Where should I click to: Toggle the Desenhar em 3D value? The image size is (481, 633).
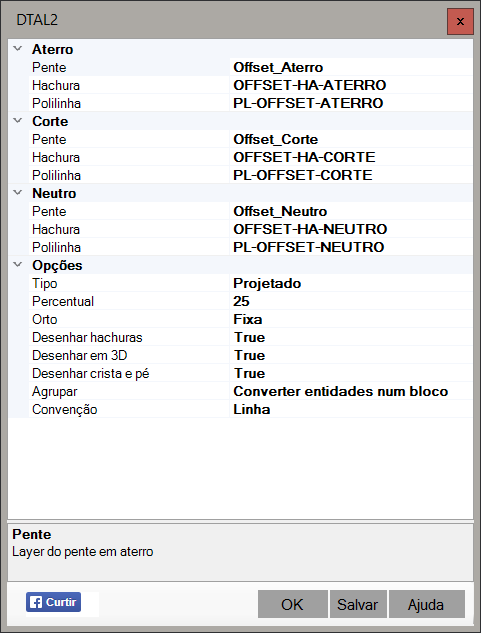click(351, 355)
